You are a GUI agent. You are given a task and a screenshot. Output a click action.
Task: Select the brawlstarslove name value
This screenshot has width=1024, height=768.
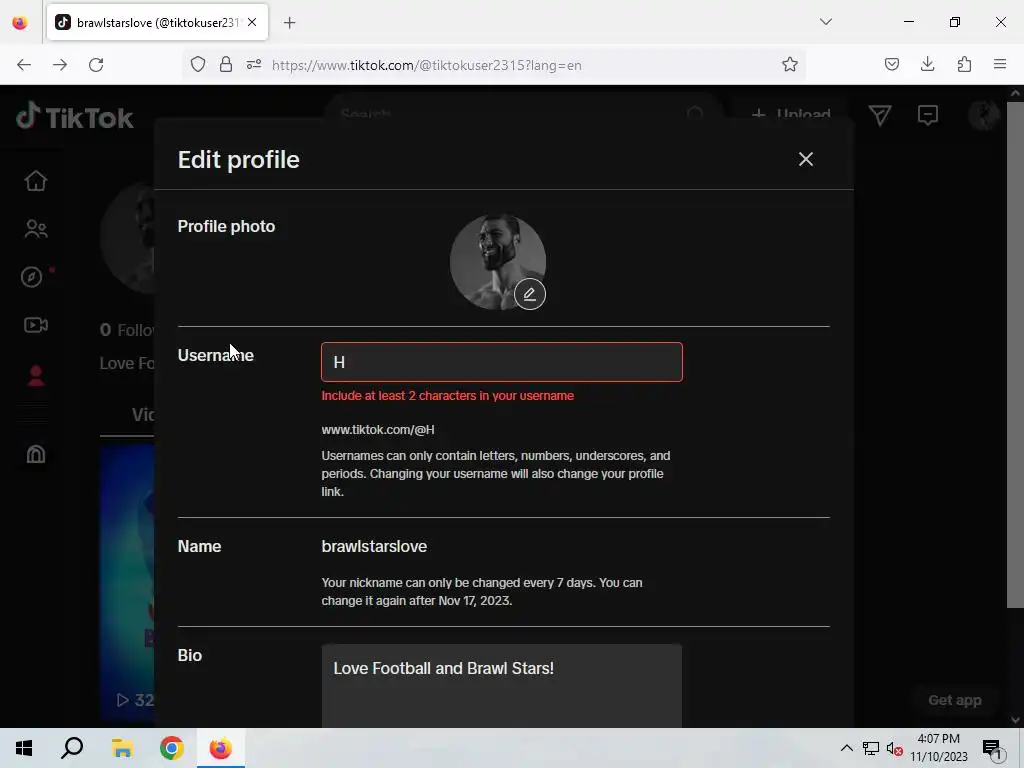[374, 547]
